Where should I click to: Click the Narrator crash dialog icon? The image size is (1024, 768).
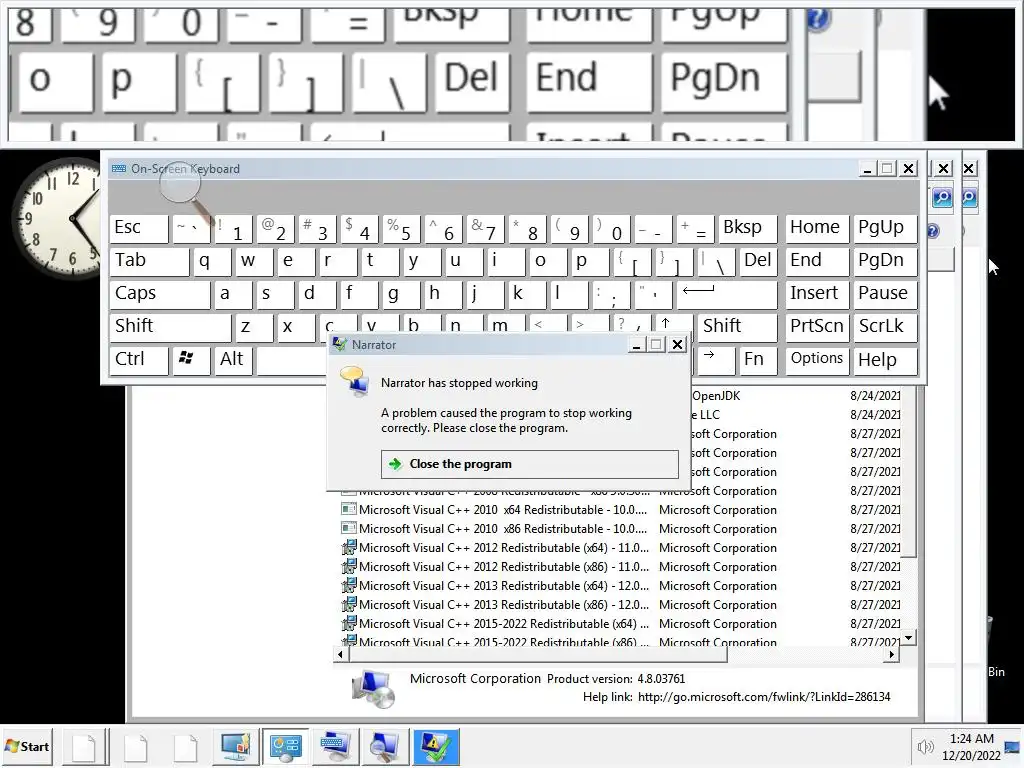[x=355, y=381]
